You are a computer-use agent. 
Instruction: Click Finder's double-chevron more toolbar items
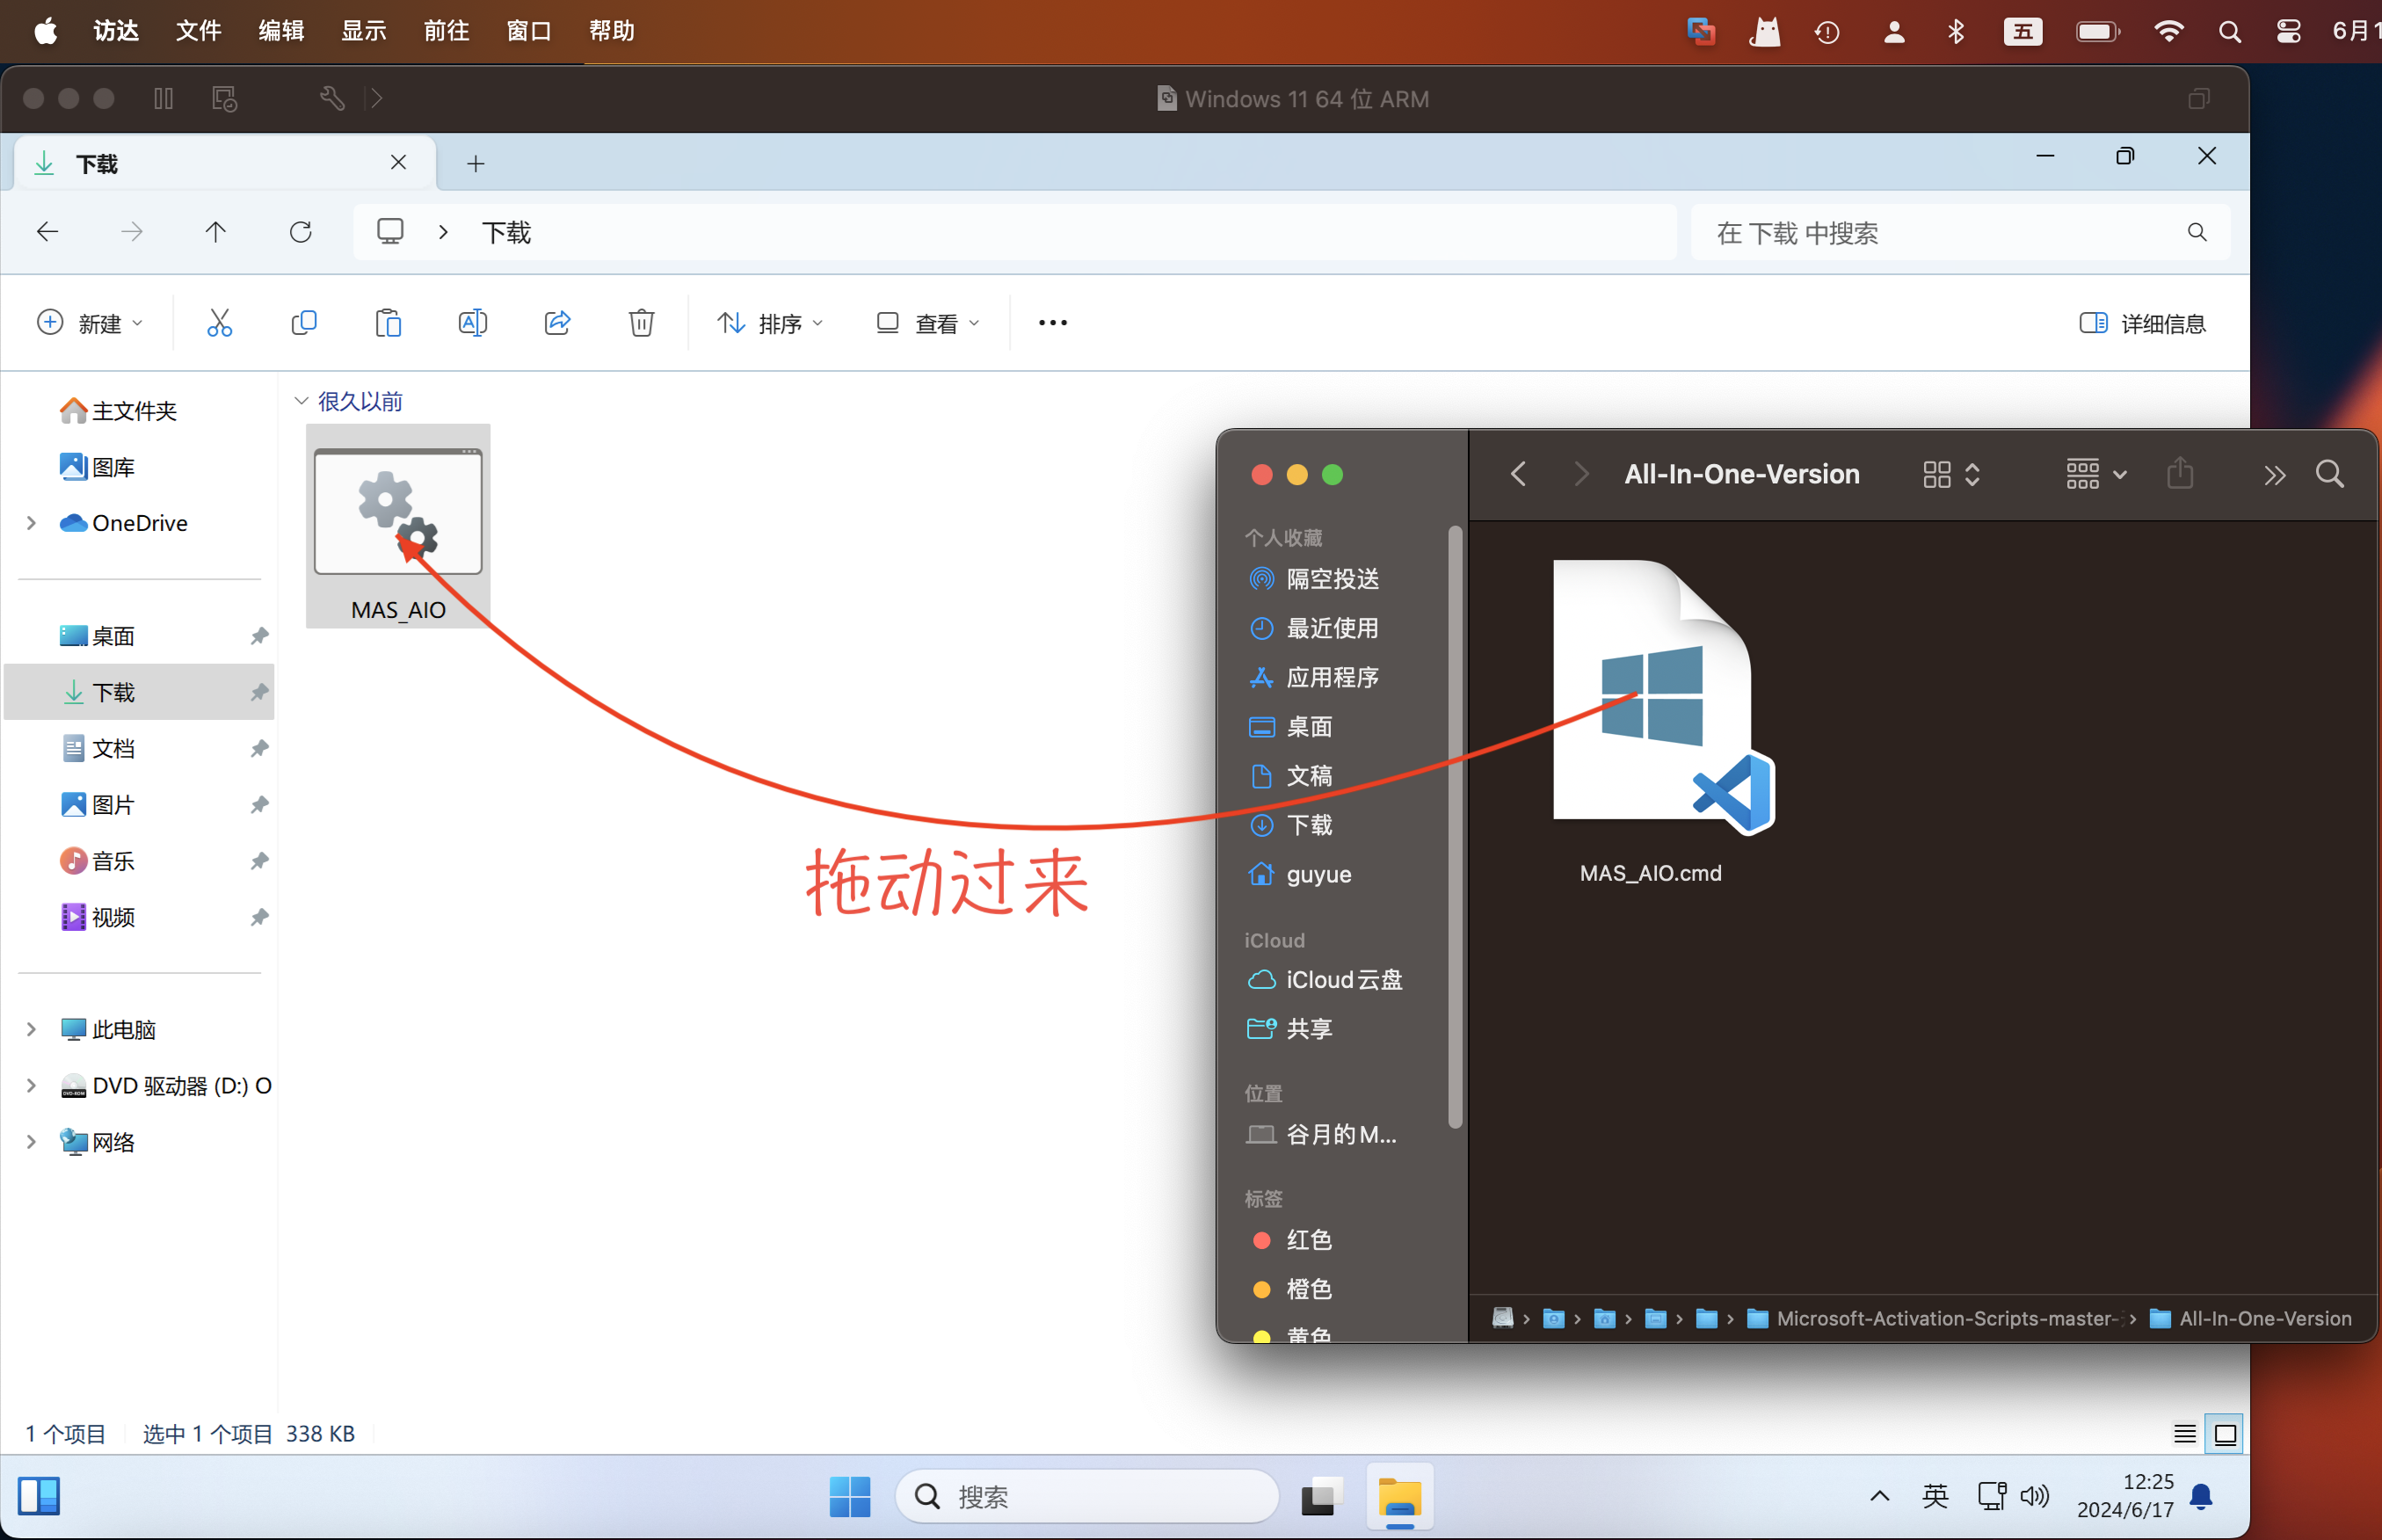2274,475
